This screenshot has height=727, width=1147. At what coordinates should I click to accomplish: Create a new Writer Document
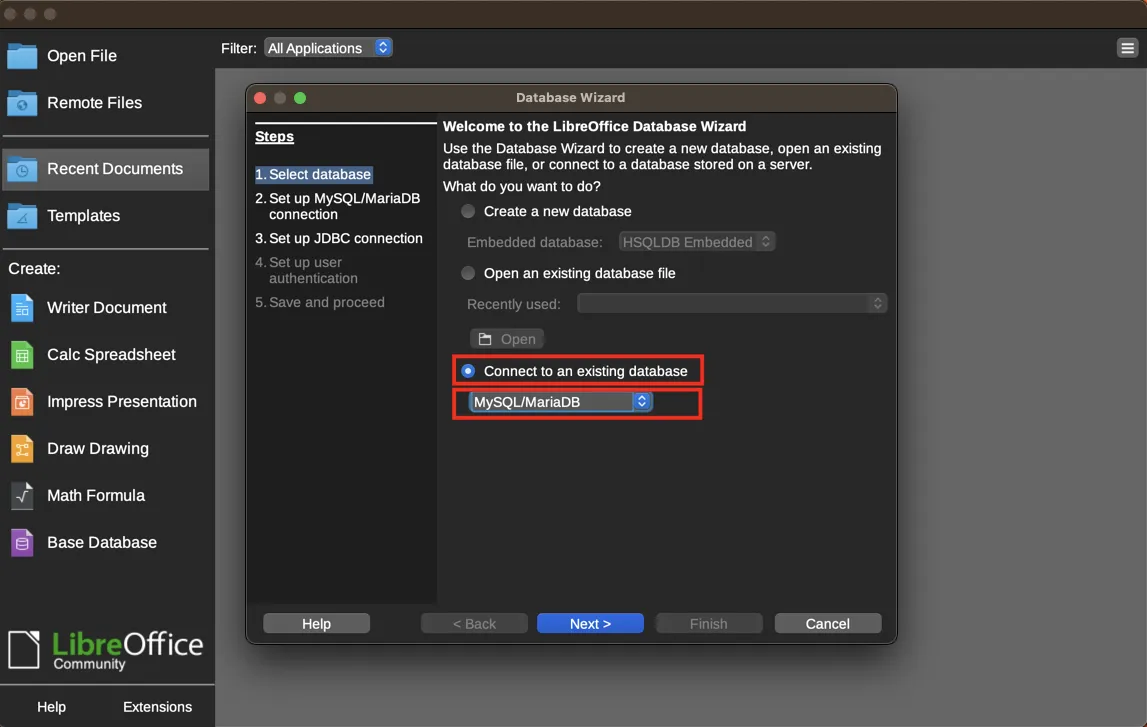(x=105, y=308)
